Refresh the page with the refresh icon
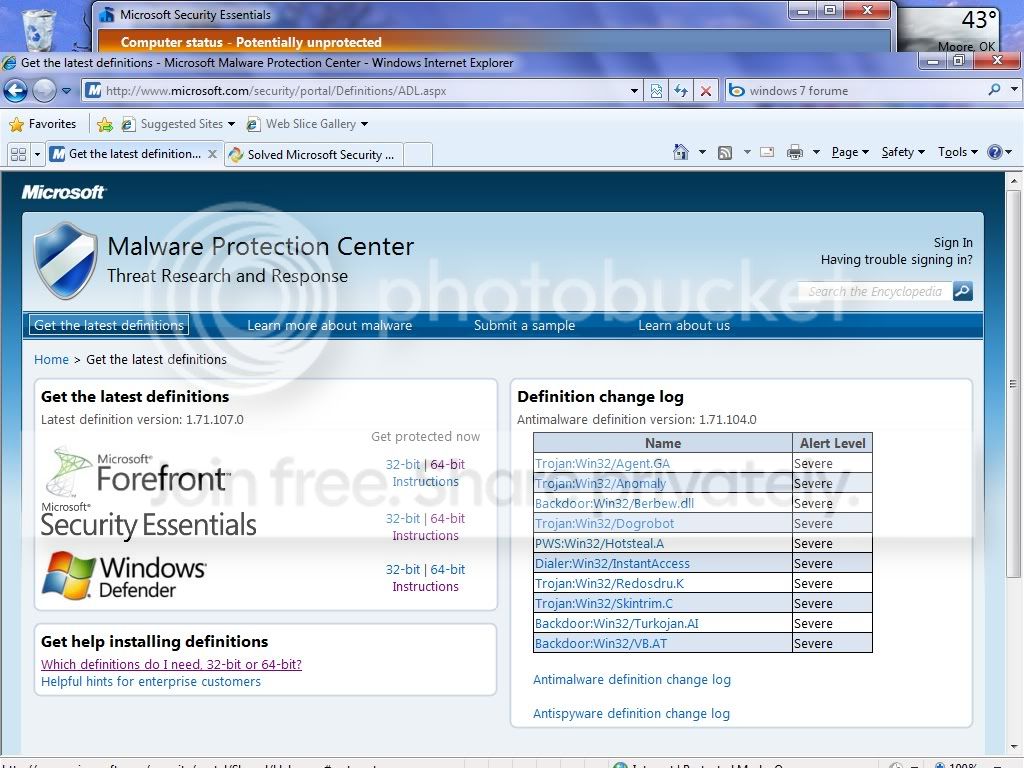Screen dimensions: 1024x768 pyautogui.click(x=680, y=91)
